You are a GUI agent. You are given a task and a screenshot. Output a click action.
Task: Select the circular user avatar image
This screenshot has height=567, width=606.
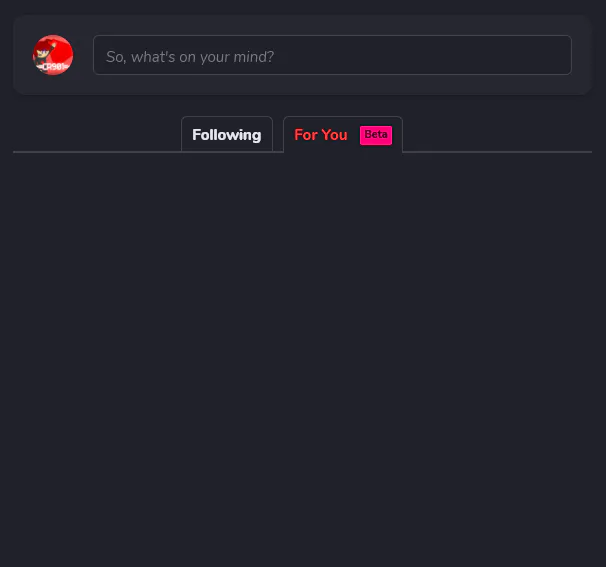(53, 55)
